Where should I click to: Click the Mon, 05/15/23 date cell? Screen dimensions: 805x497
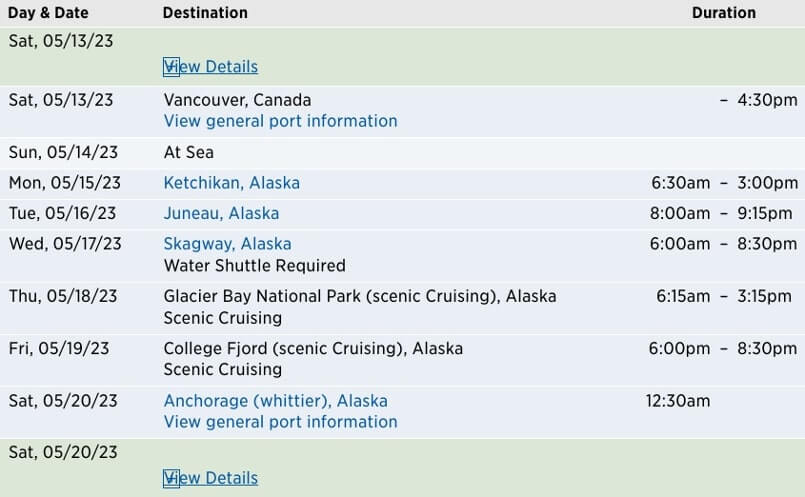point(65,183)
